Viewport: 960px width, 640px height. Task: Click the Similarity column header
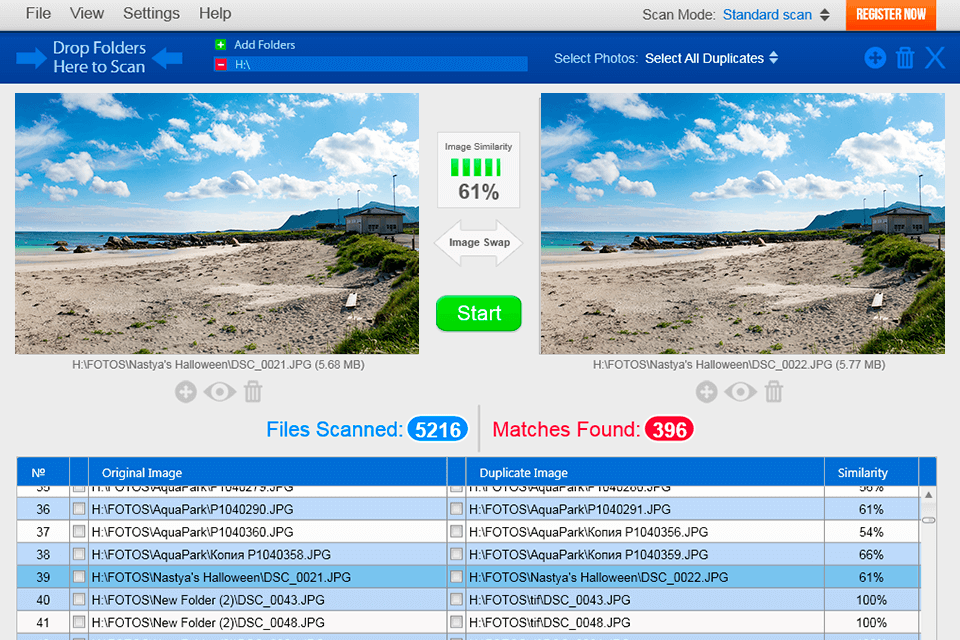871,472
